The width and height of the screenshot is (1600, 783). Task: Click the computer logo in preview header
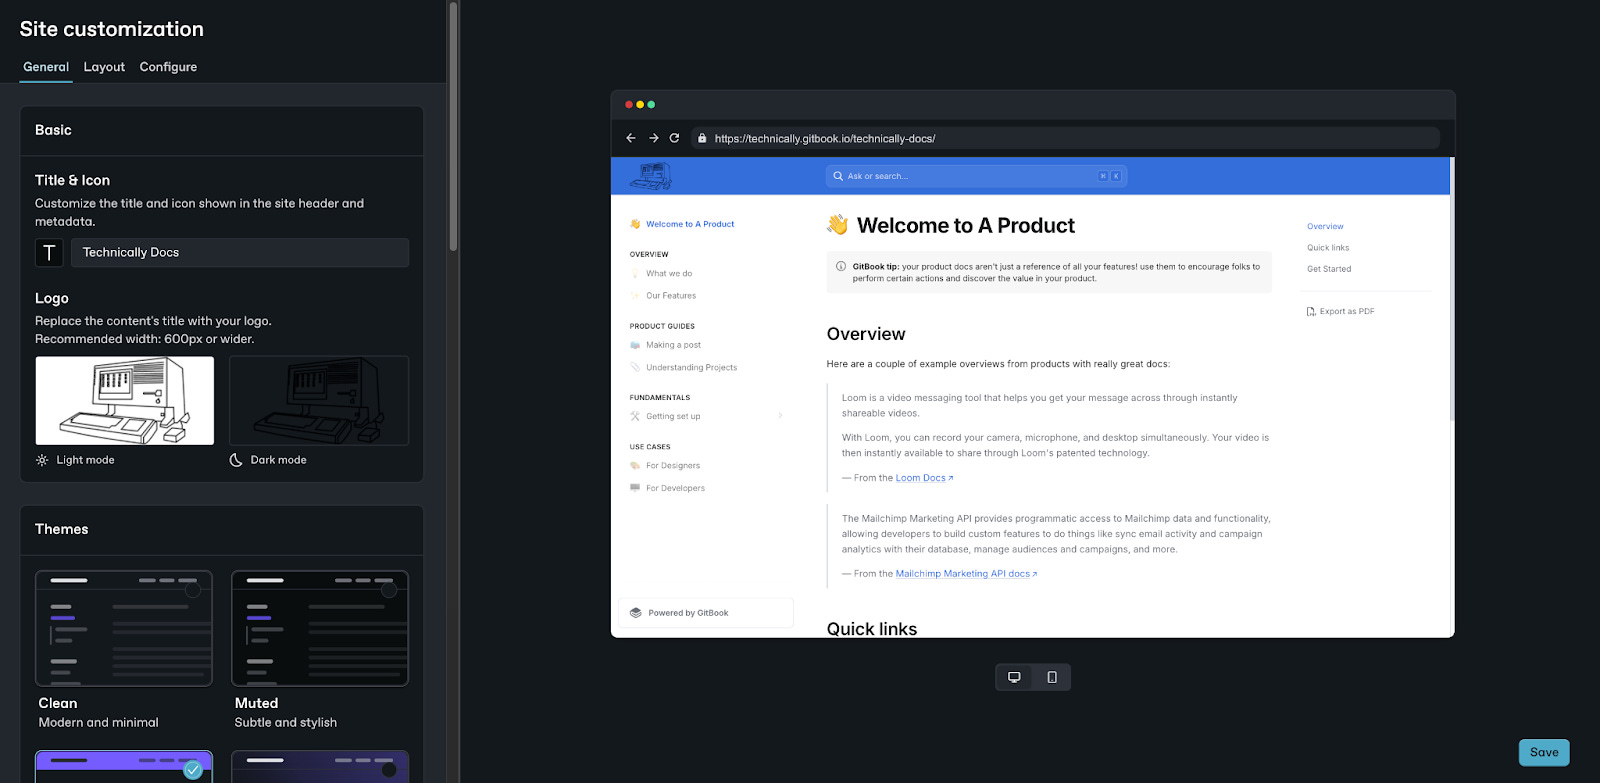(x=651, y=176)
